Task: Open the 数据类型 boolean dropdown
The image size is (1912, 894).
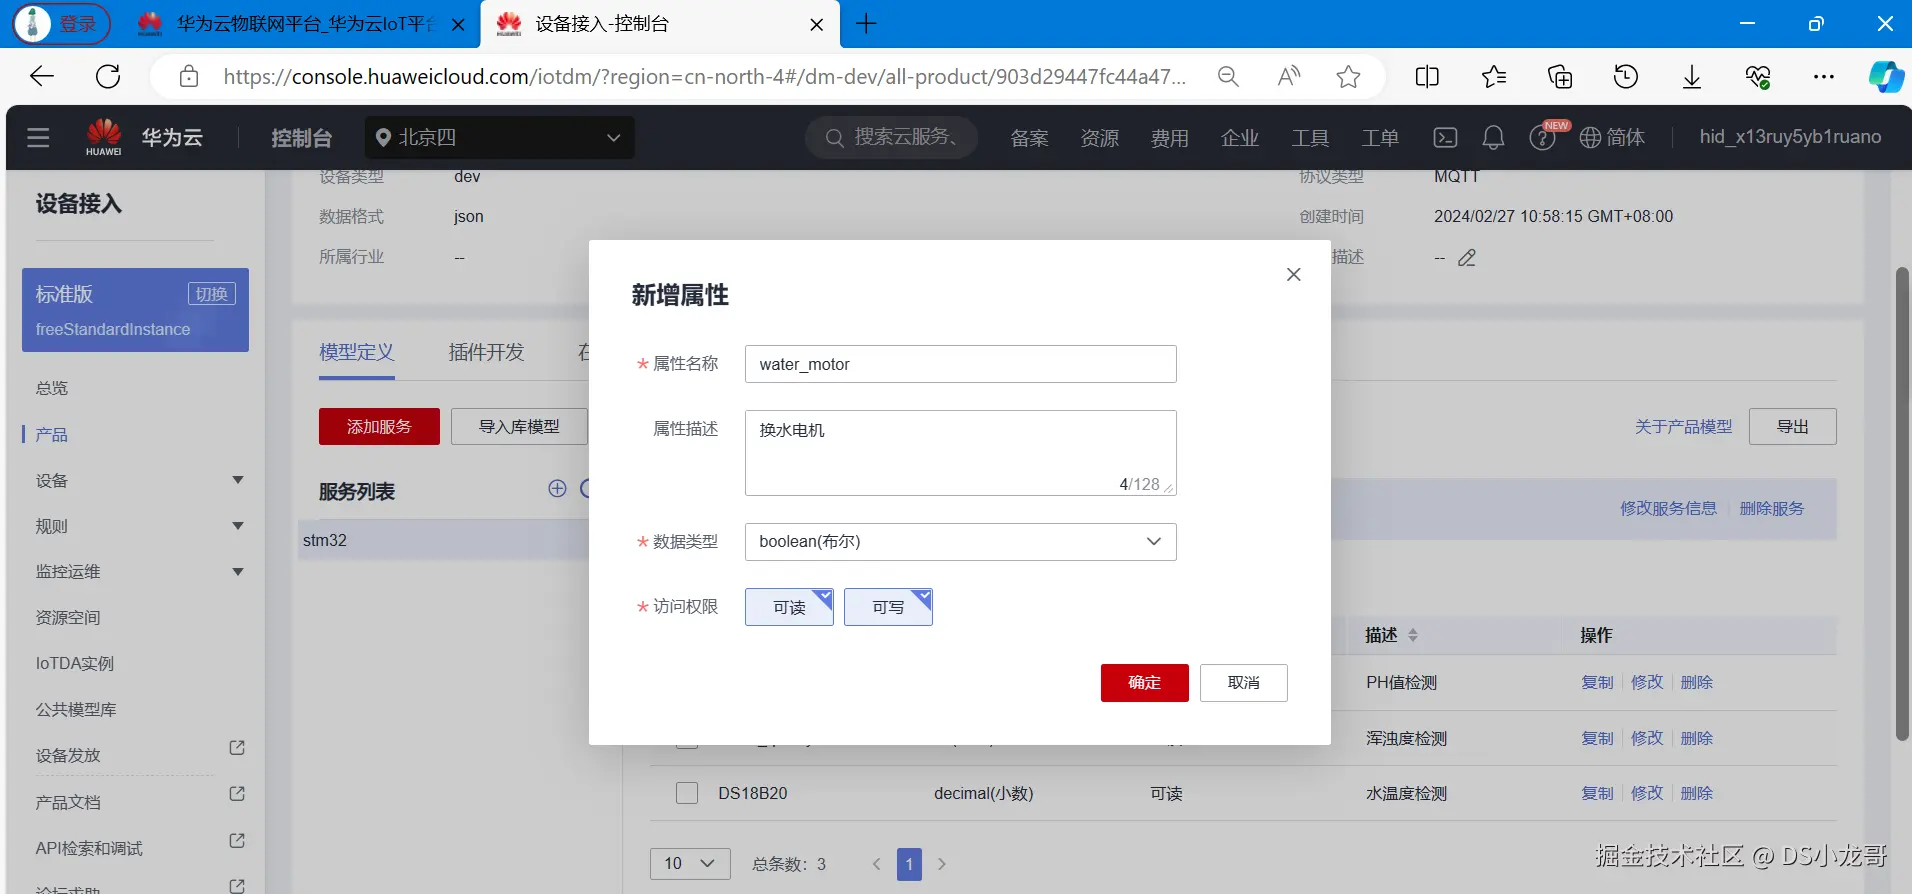Action: 960,542
